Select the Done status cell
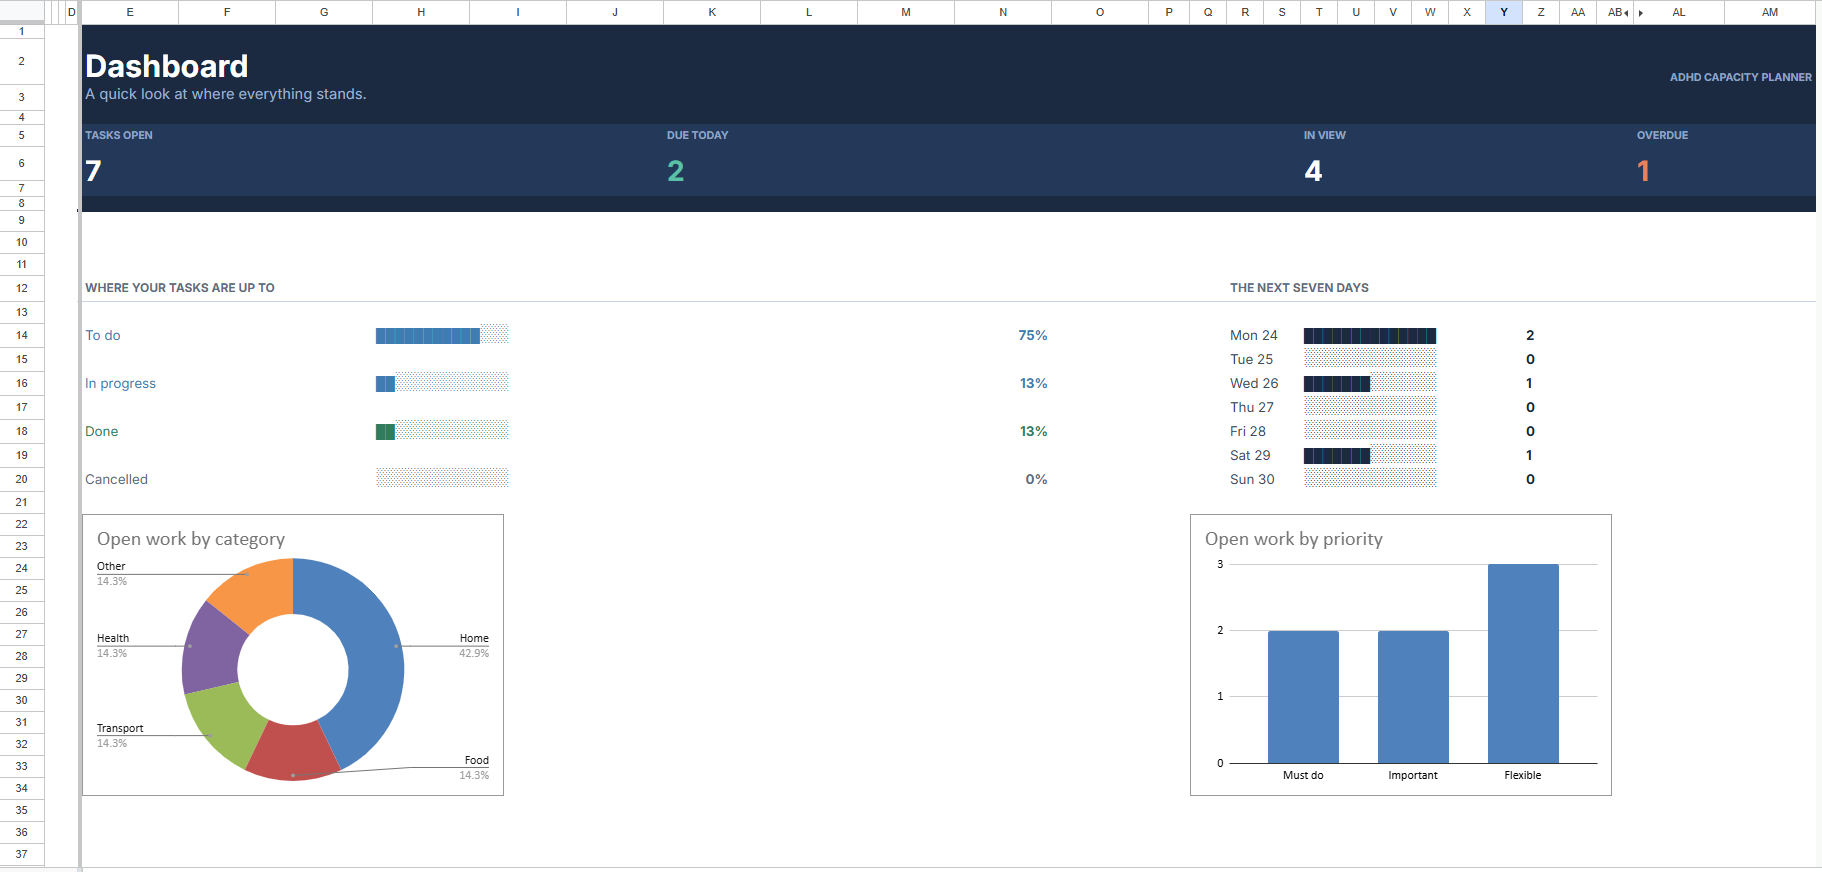Image resolution: width=1822 pixels, height=872 pixels. [102, 431]
